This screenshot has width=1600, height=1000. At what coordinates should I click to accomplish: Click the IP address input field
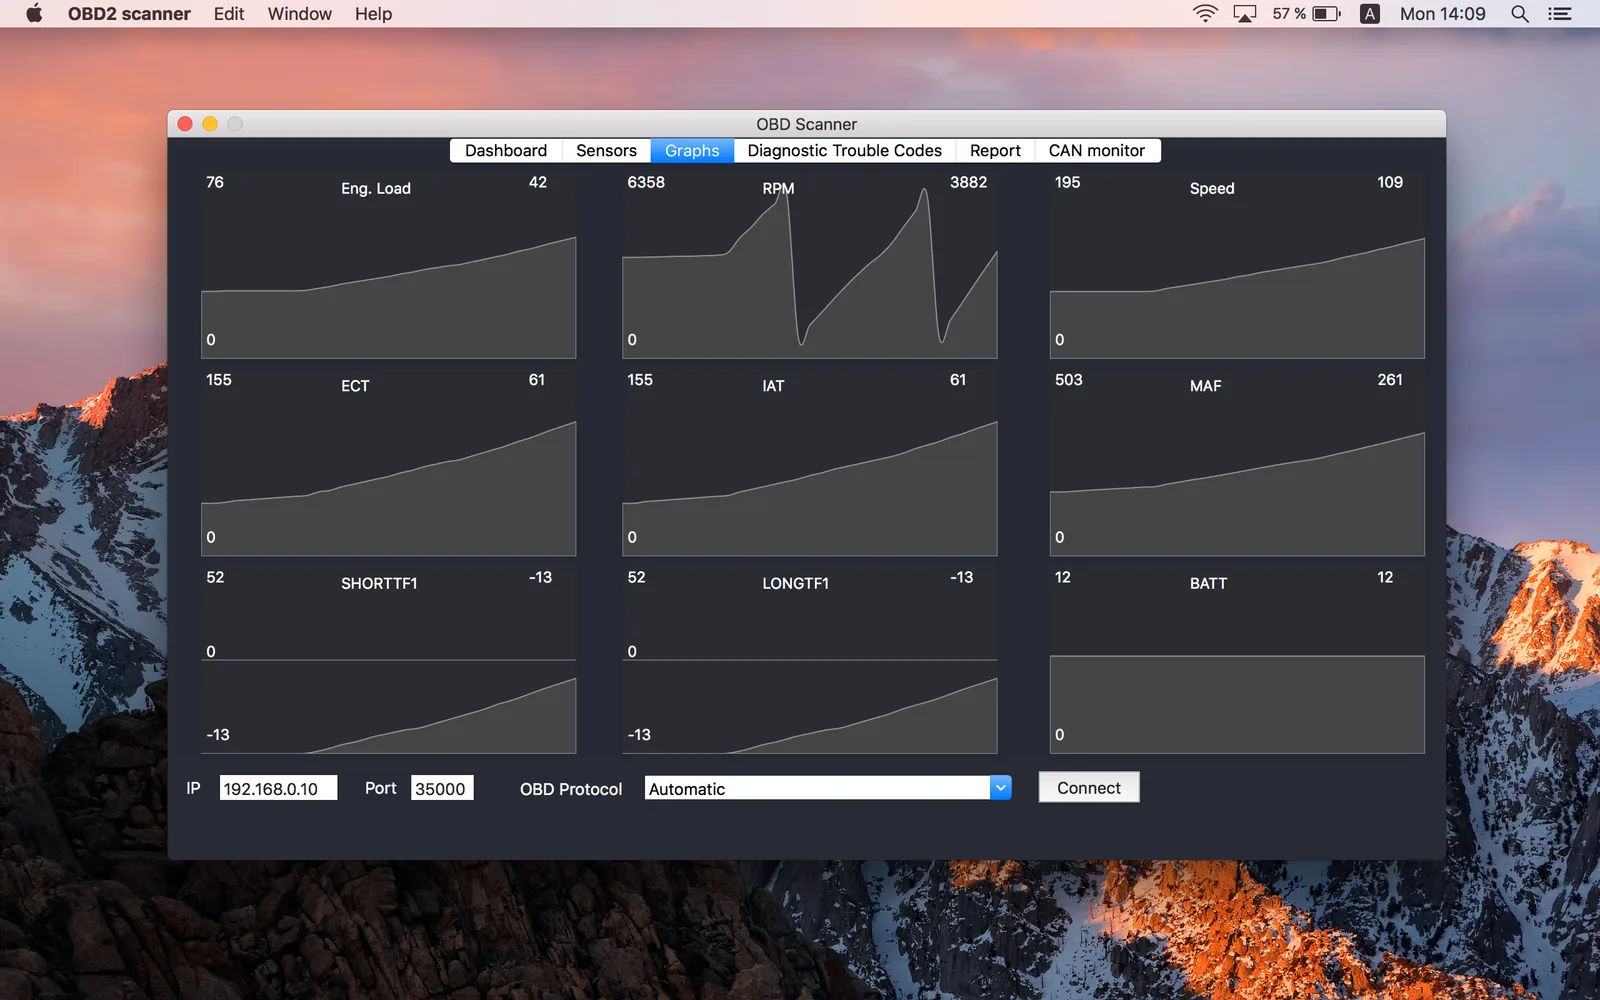(x=278, y=788)
